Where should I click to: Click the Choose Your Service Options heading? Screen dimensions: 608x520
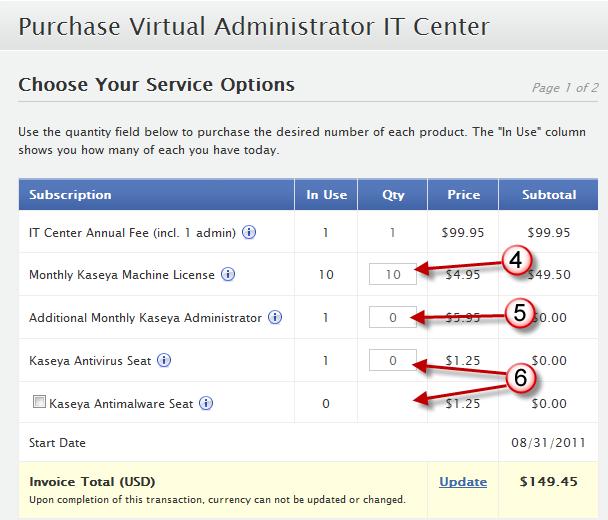(x=157, y=85)
